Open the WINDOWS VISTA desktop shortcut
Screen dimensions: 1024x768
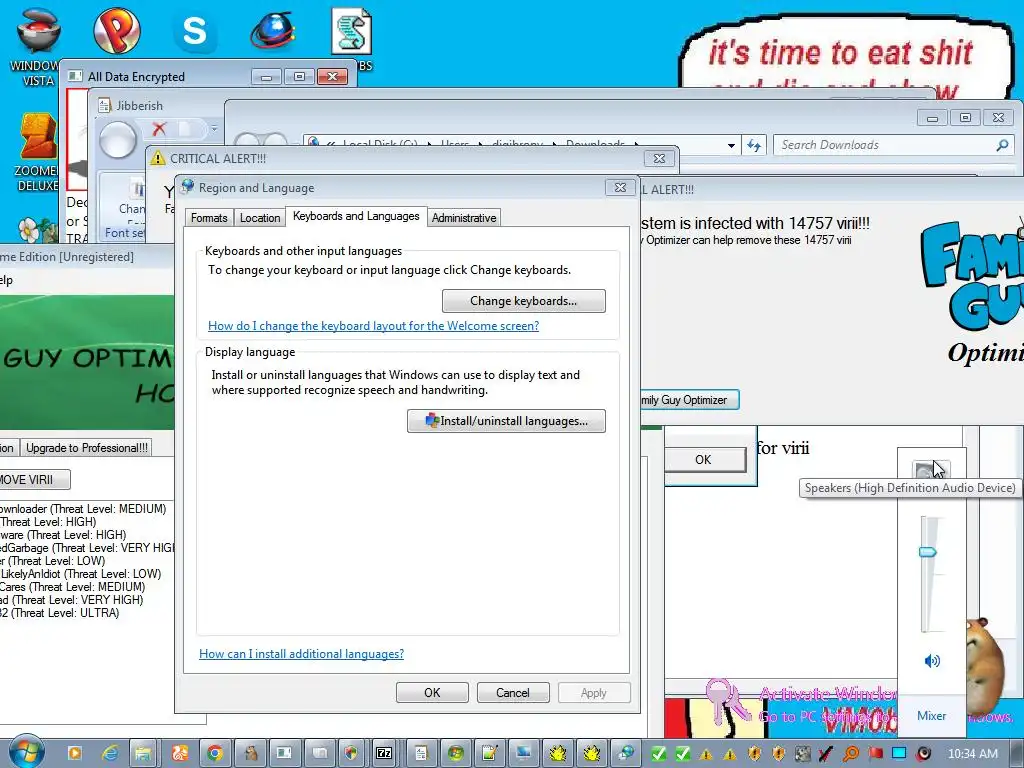coord(38,46)
